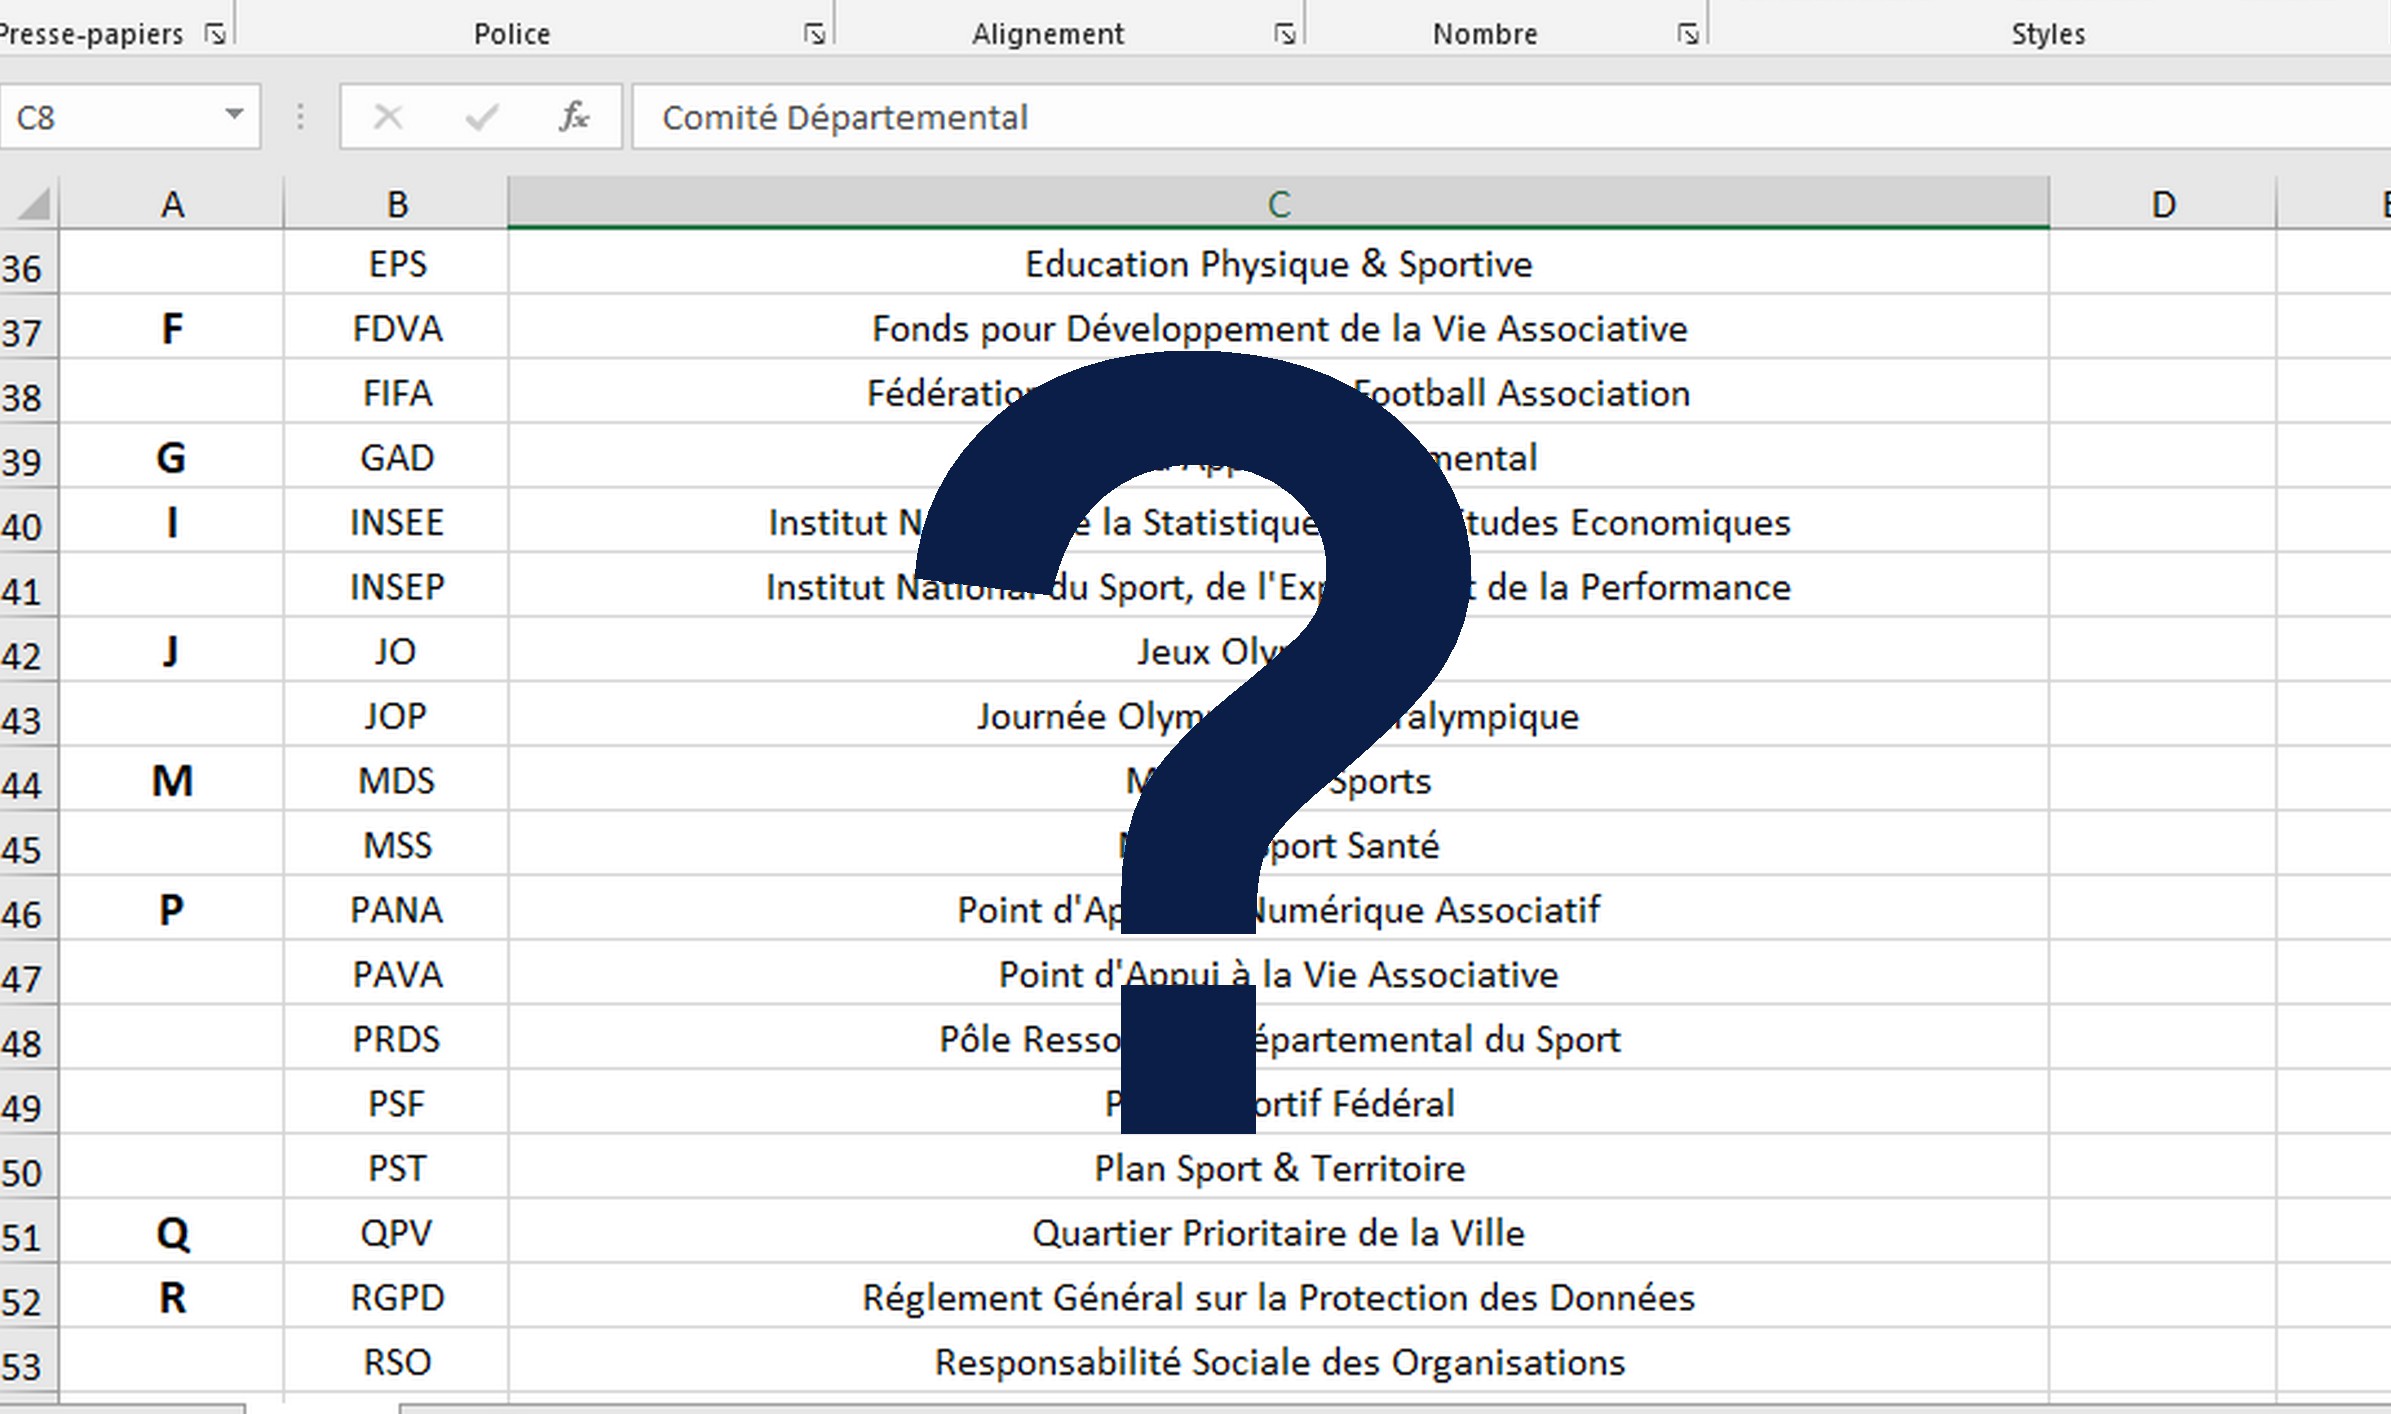Select column A header
The image size is (2391, 1414).
pyautogui.click(x=172, y=205)
